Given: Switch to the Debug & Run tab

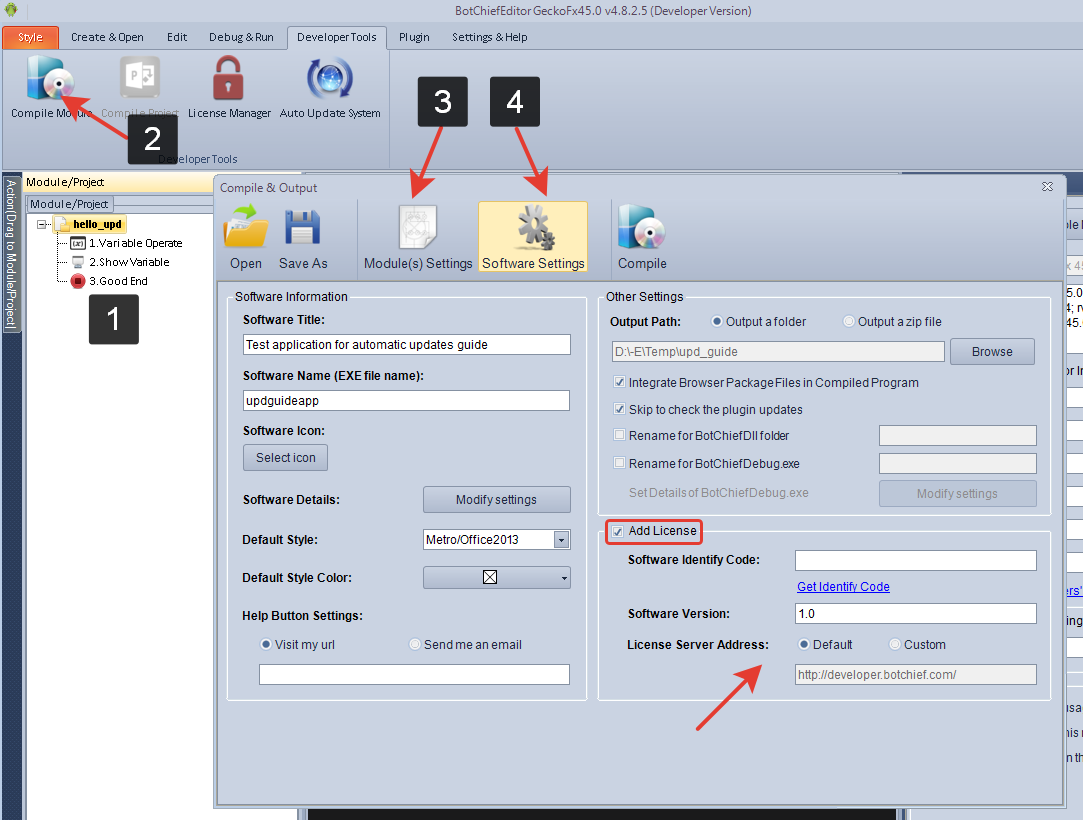Looking at the screenshot, I should tap(241, 37).
